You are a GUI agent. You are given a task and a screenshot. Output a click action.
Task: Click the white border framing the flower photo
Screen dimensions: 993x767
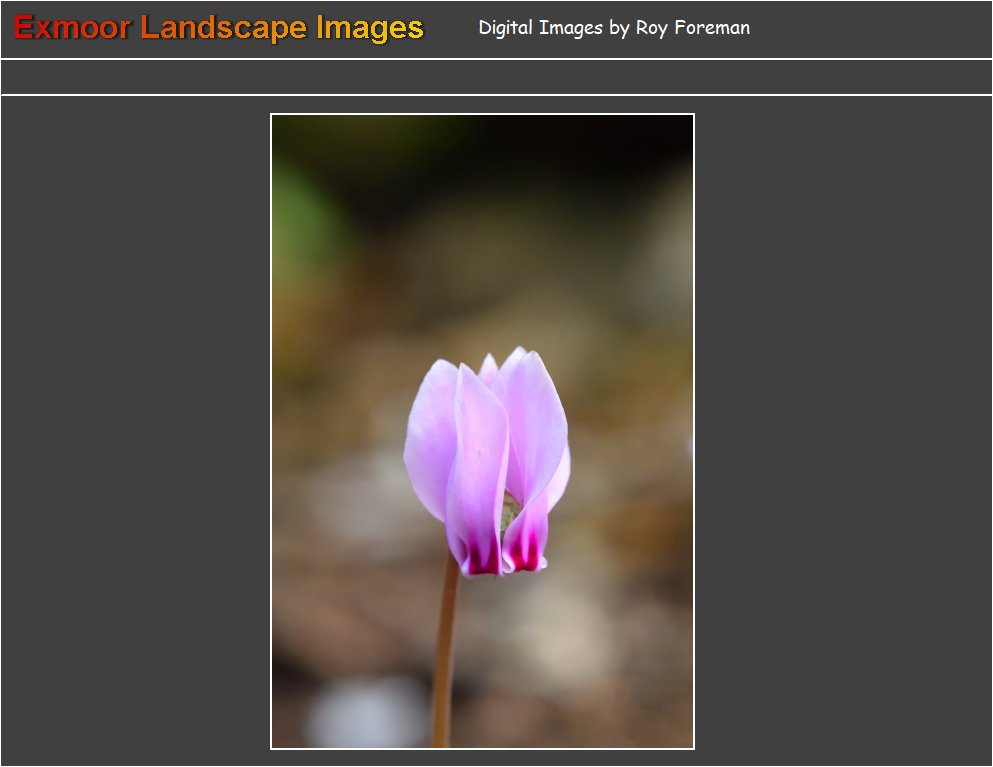tap(271, 430)
